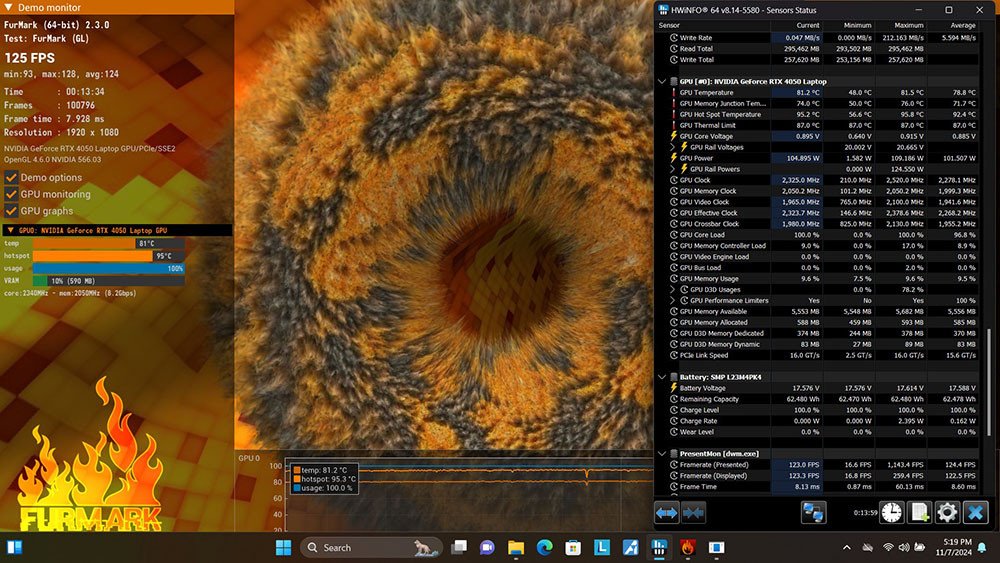Open Microsoft Edge from the taskbar
1000x563 pixels.
pyautogui.click(x=545, y=547)
